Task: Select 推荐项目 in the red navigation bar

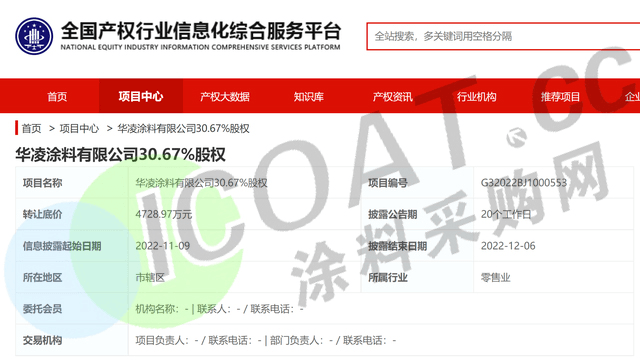Action: pyautogui.click(x=560, y=97)
